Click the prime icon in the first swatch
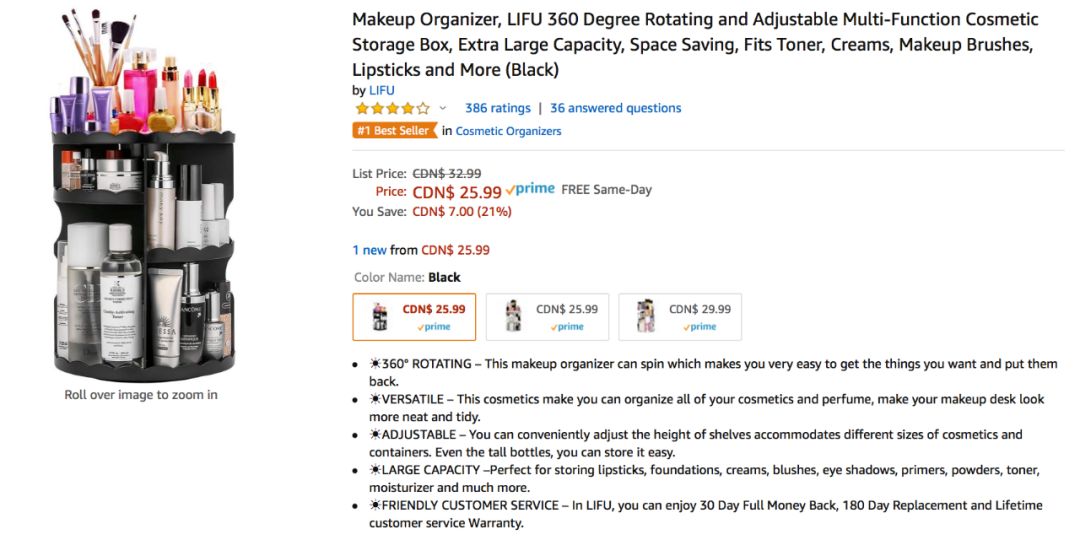Screen dimensions: 1080x540 coord(433,327)
